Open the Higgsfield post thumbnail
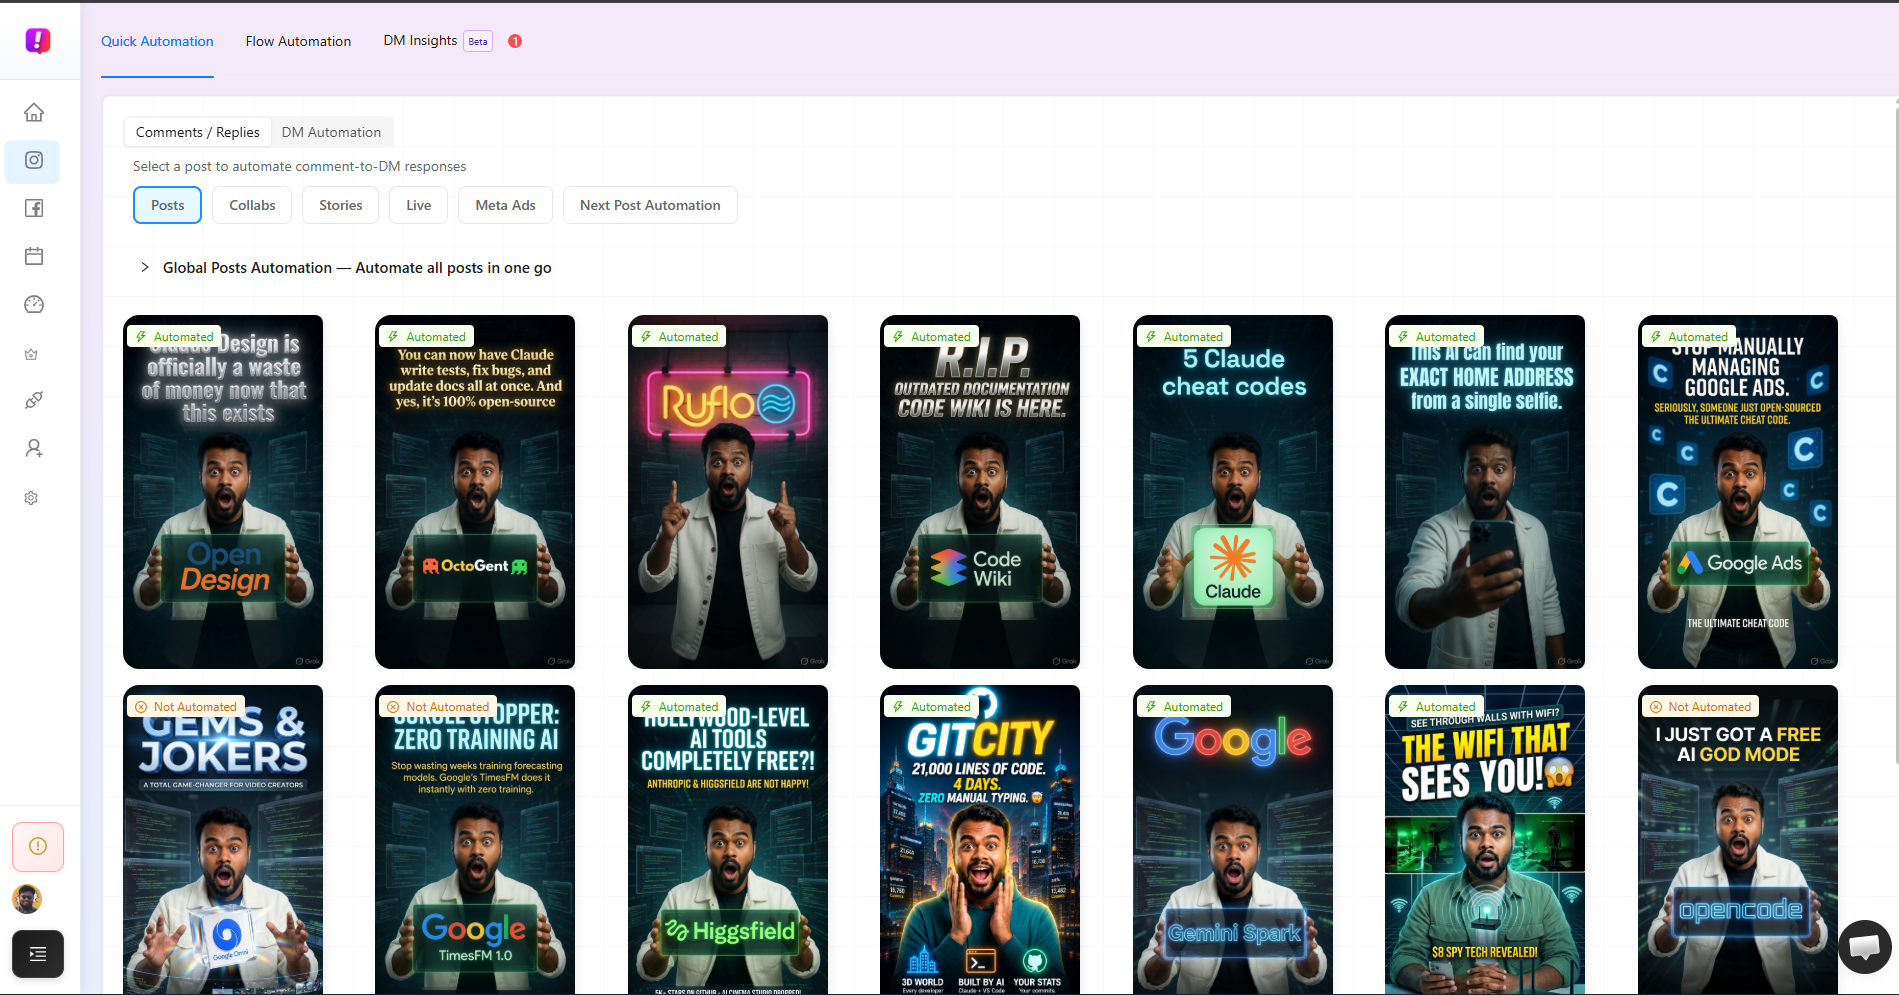Viewport: 1899px width, 995px height. tap(728, 840)
